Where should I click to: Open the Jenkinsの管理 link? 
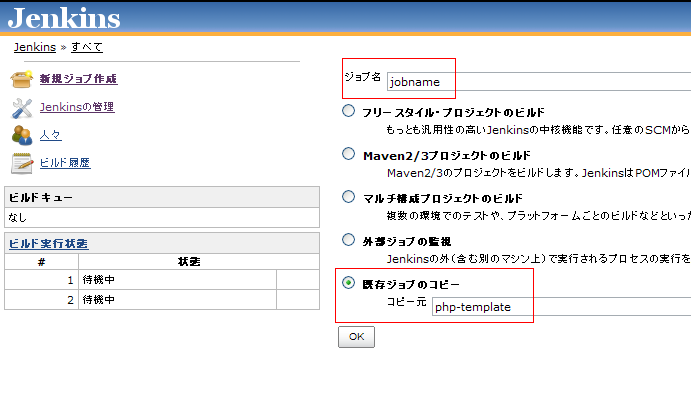[x=77, y=107]
